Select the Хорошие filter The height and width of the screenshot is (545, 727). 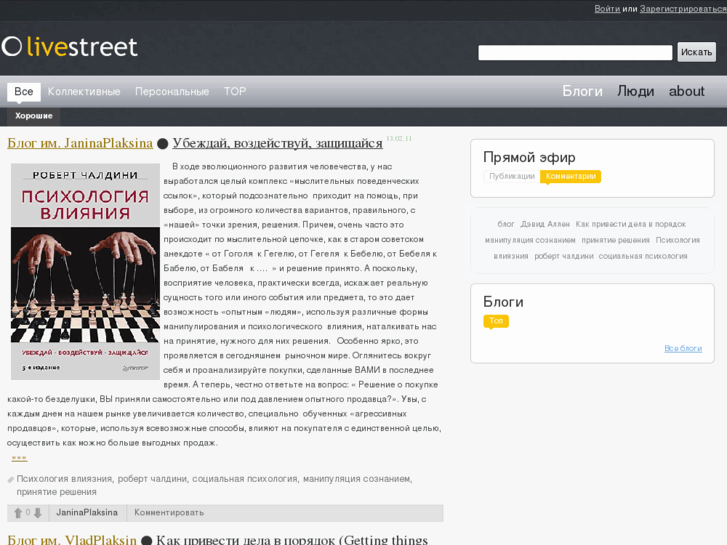tap(33, 116)
